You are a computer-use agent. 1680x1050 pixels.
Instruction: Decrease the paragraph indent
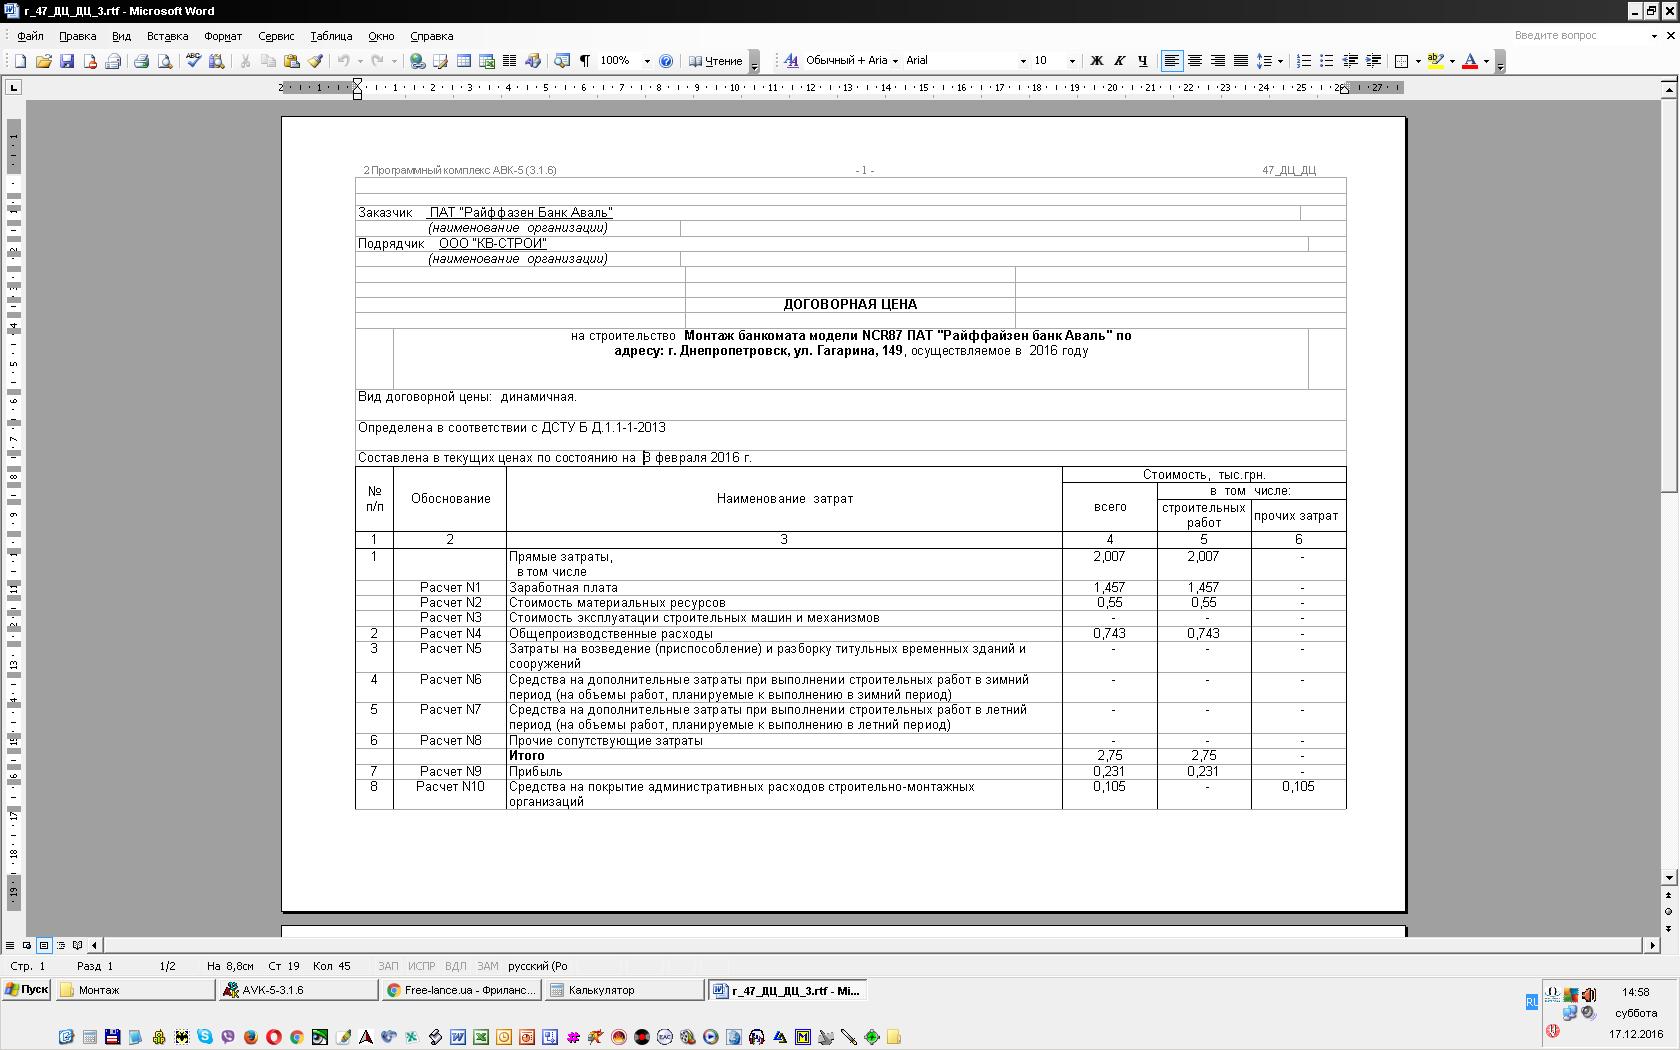tap(1350, 61)
